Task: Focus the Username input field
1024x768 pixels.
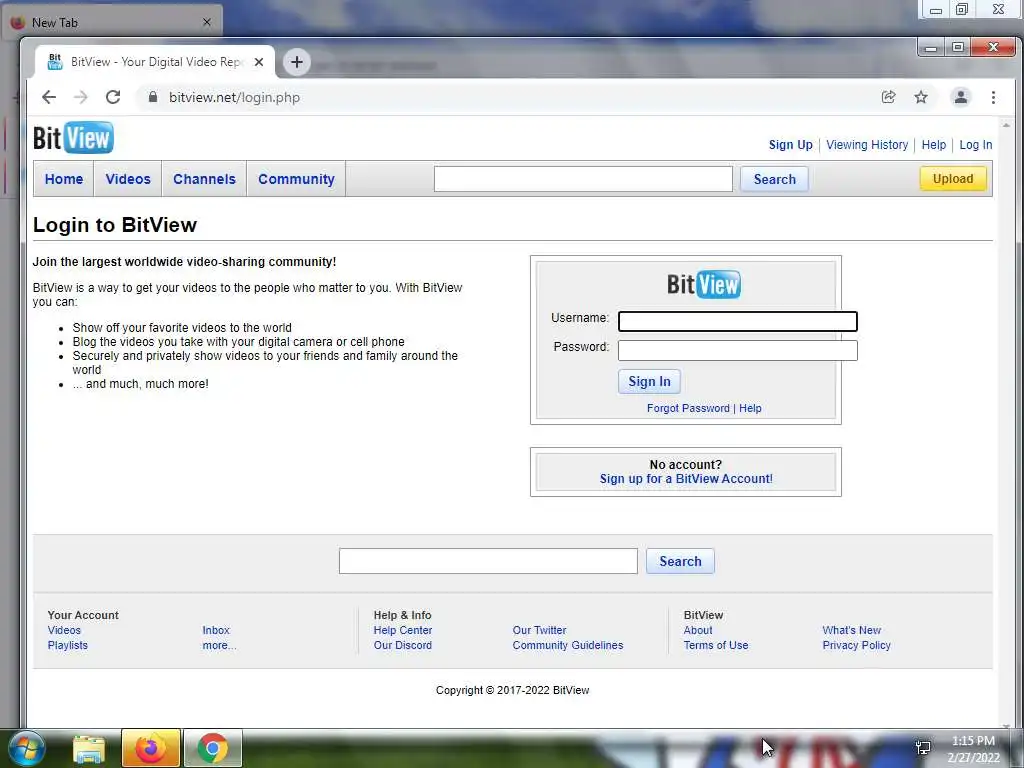Action: pos(738,321)
